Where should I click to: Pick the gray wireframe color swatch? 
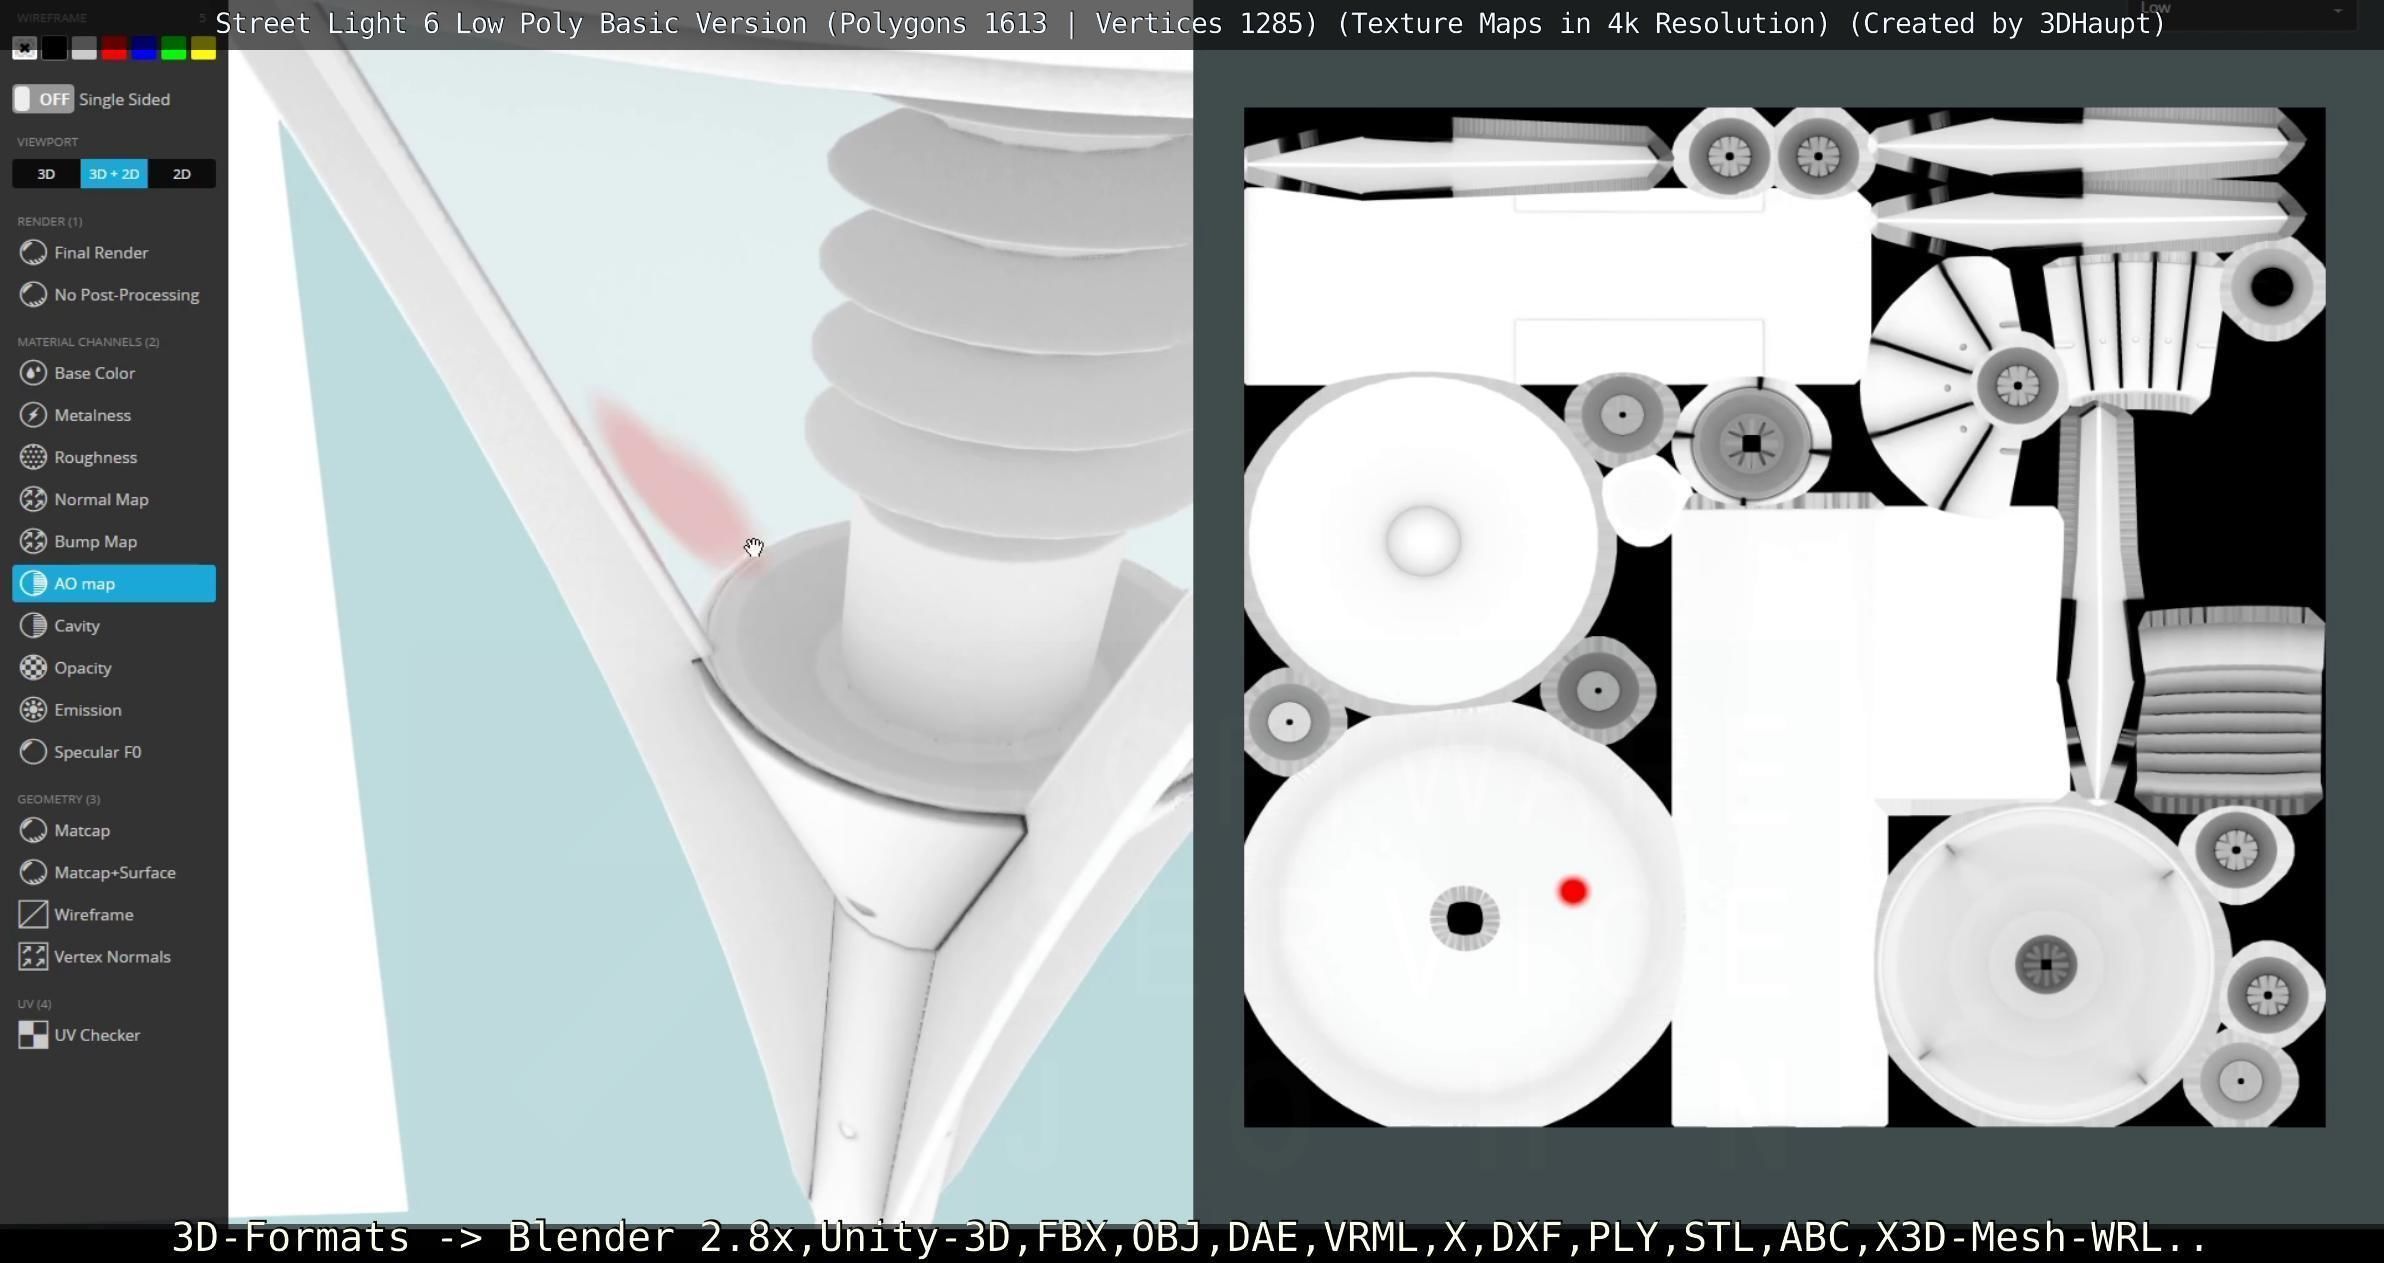click(84, 48)
